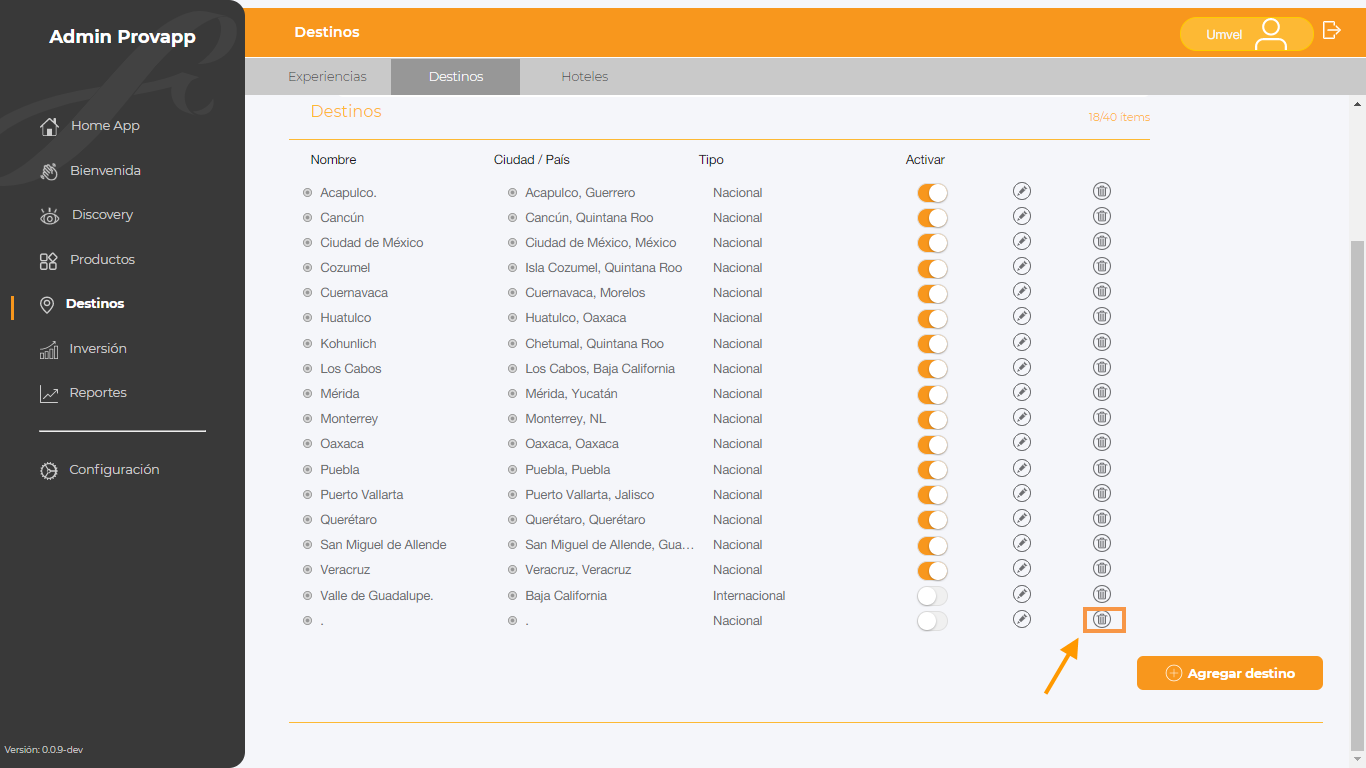
Task: Open Home App in sidebar
Action: coord(89,126)
